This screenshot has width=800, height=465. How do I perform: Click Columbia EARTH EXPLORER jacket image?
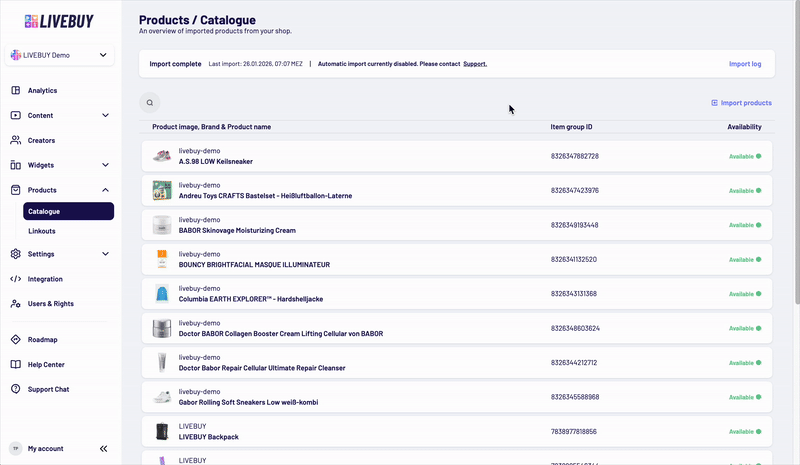[162, 293]
